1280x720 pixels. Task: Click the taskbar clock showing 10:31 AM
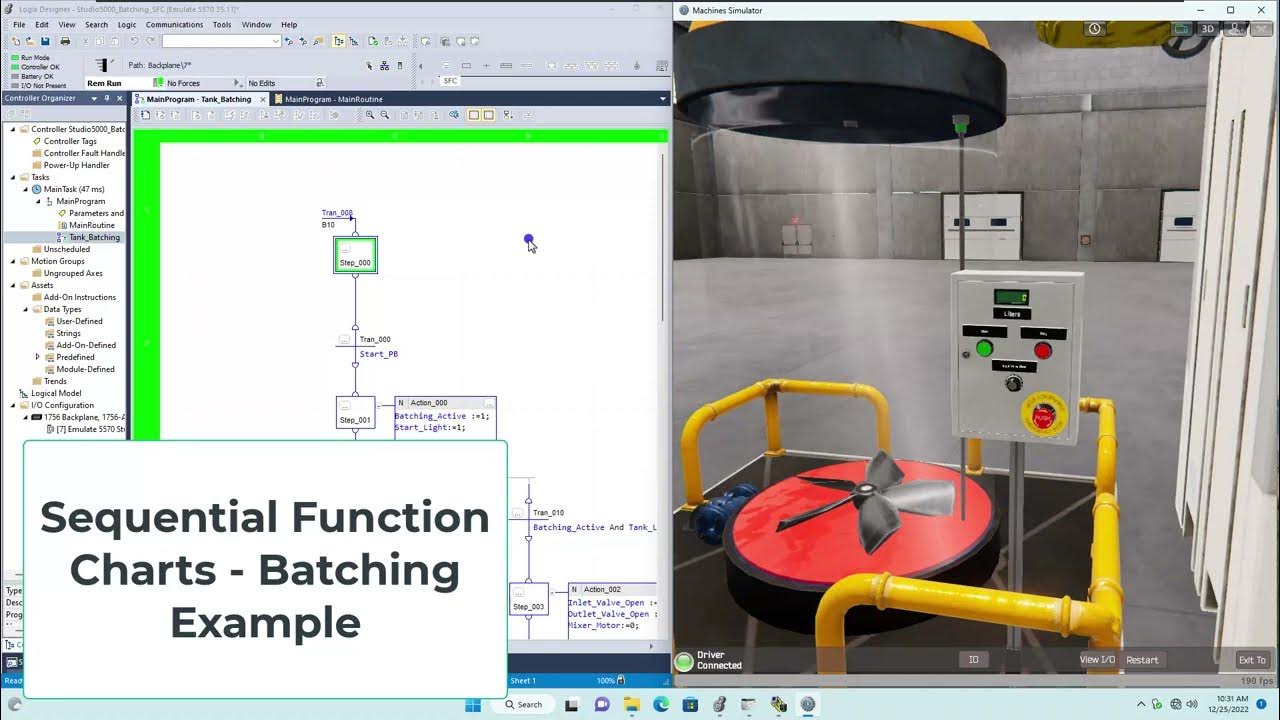coord(1234,698)
